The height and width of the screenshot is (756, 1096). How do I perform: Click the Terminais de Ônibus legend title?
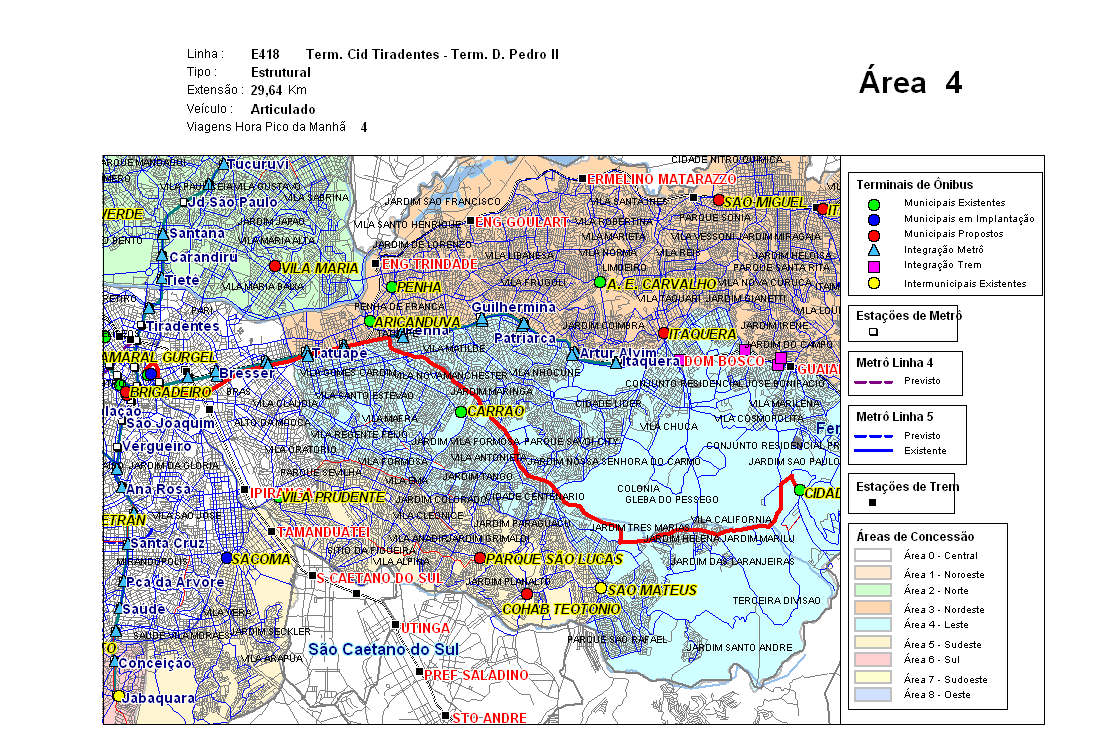pos(914,184)
